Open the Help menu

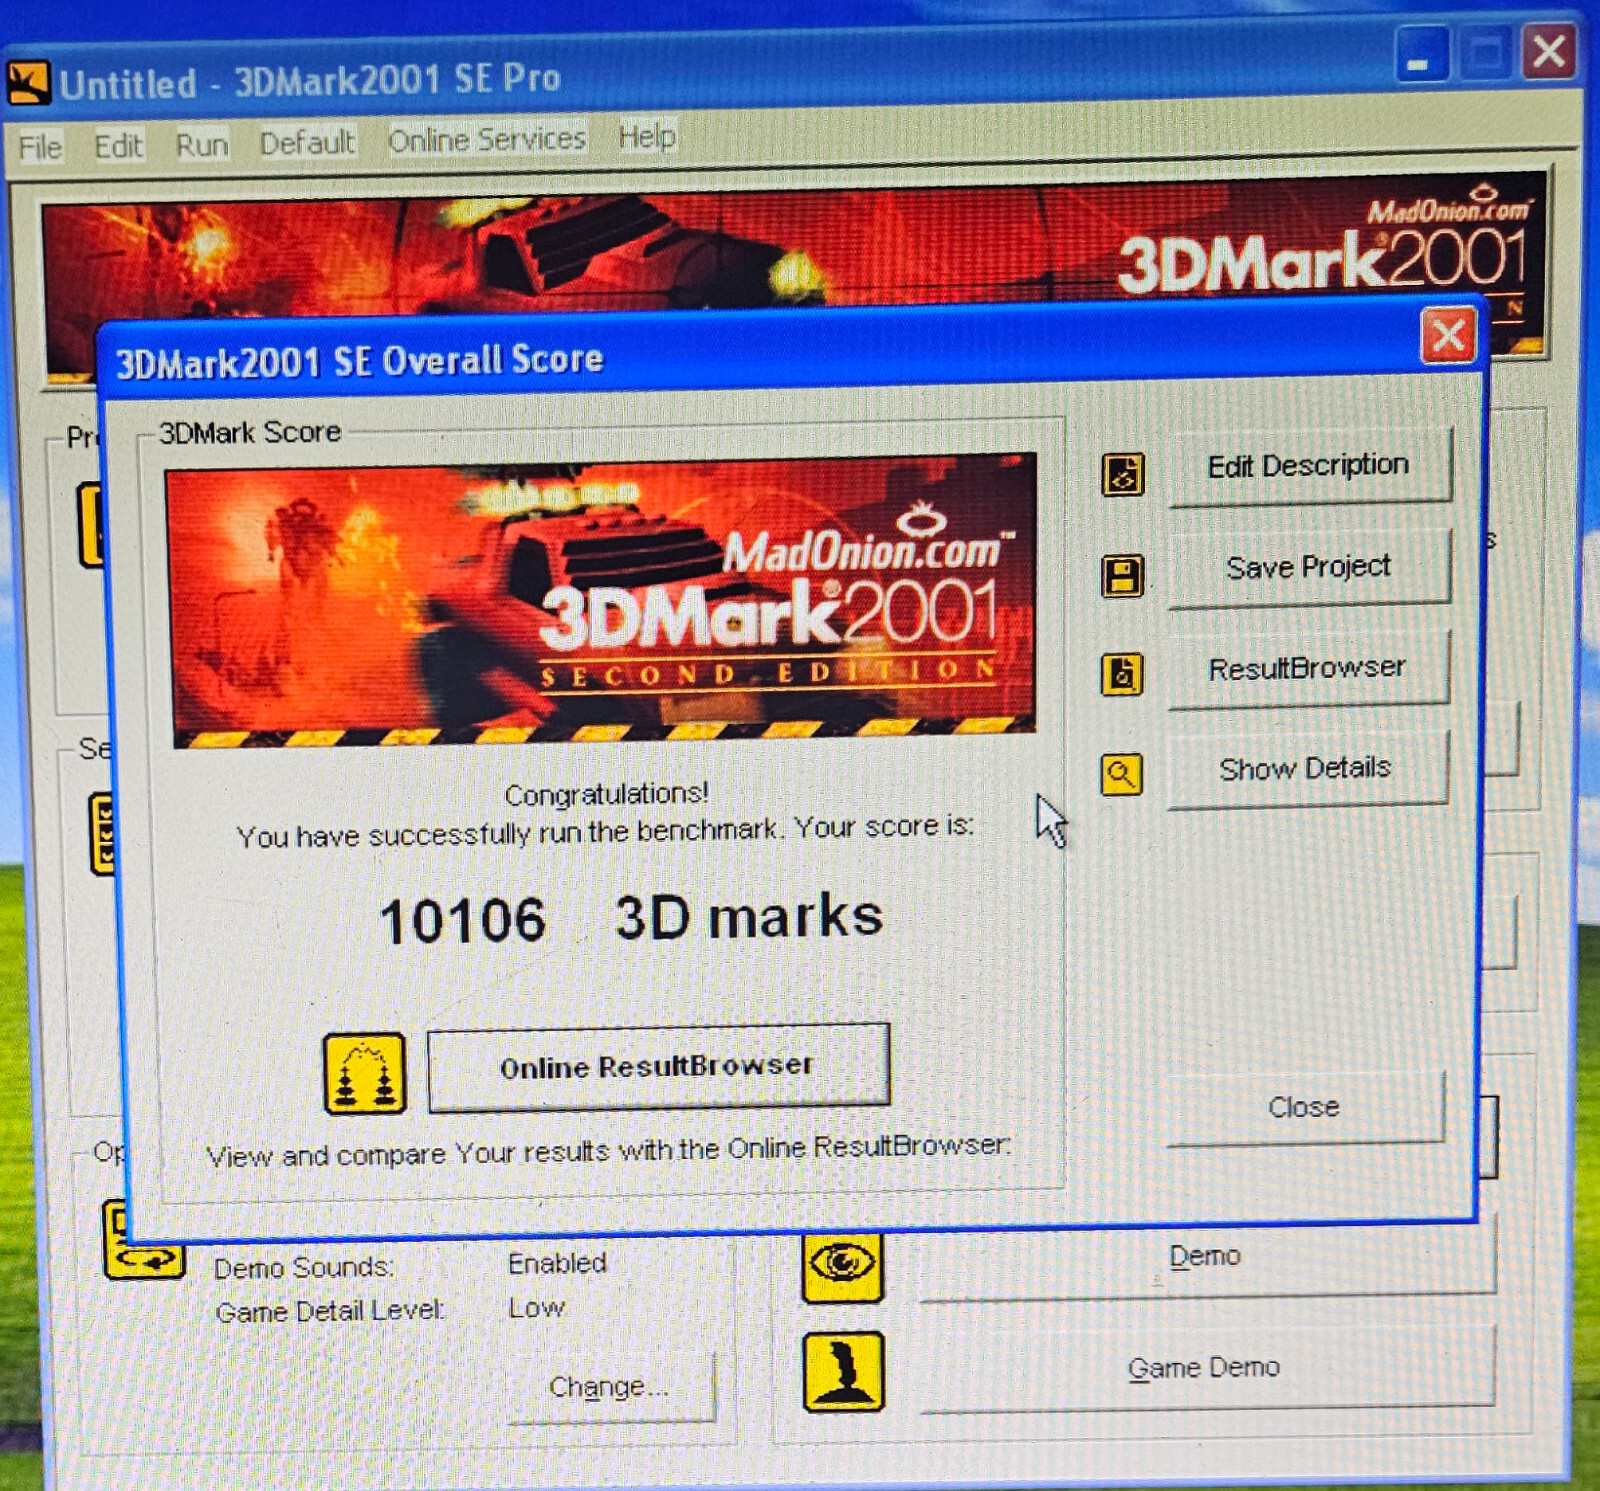pyautogui.click(x=647, y=136)
